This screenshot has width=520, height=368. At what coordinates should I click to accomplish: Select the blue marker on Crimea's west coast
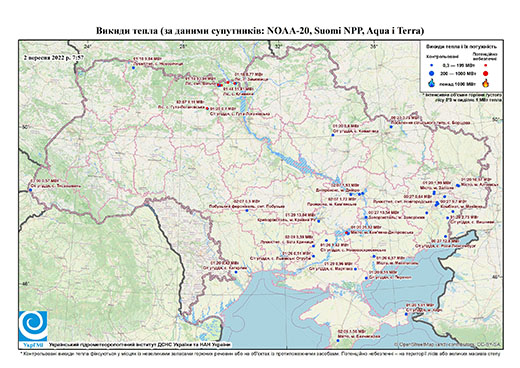(338, 340)
